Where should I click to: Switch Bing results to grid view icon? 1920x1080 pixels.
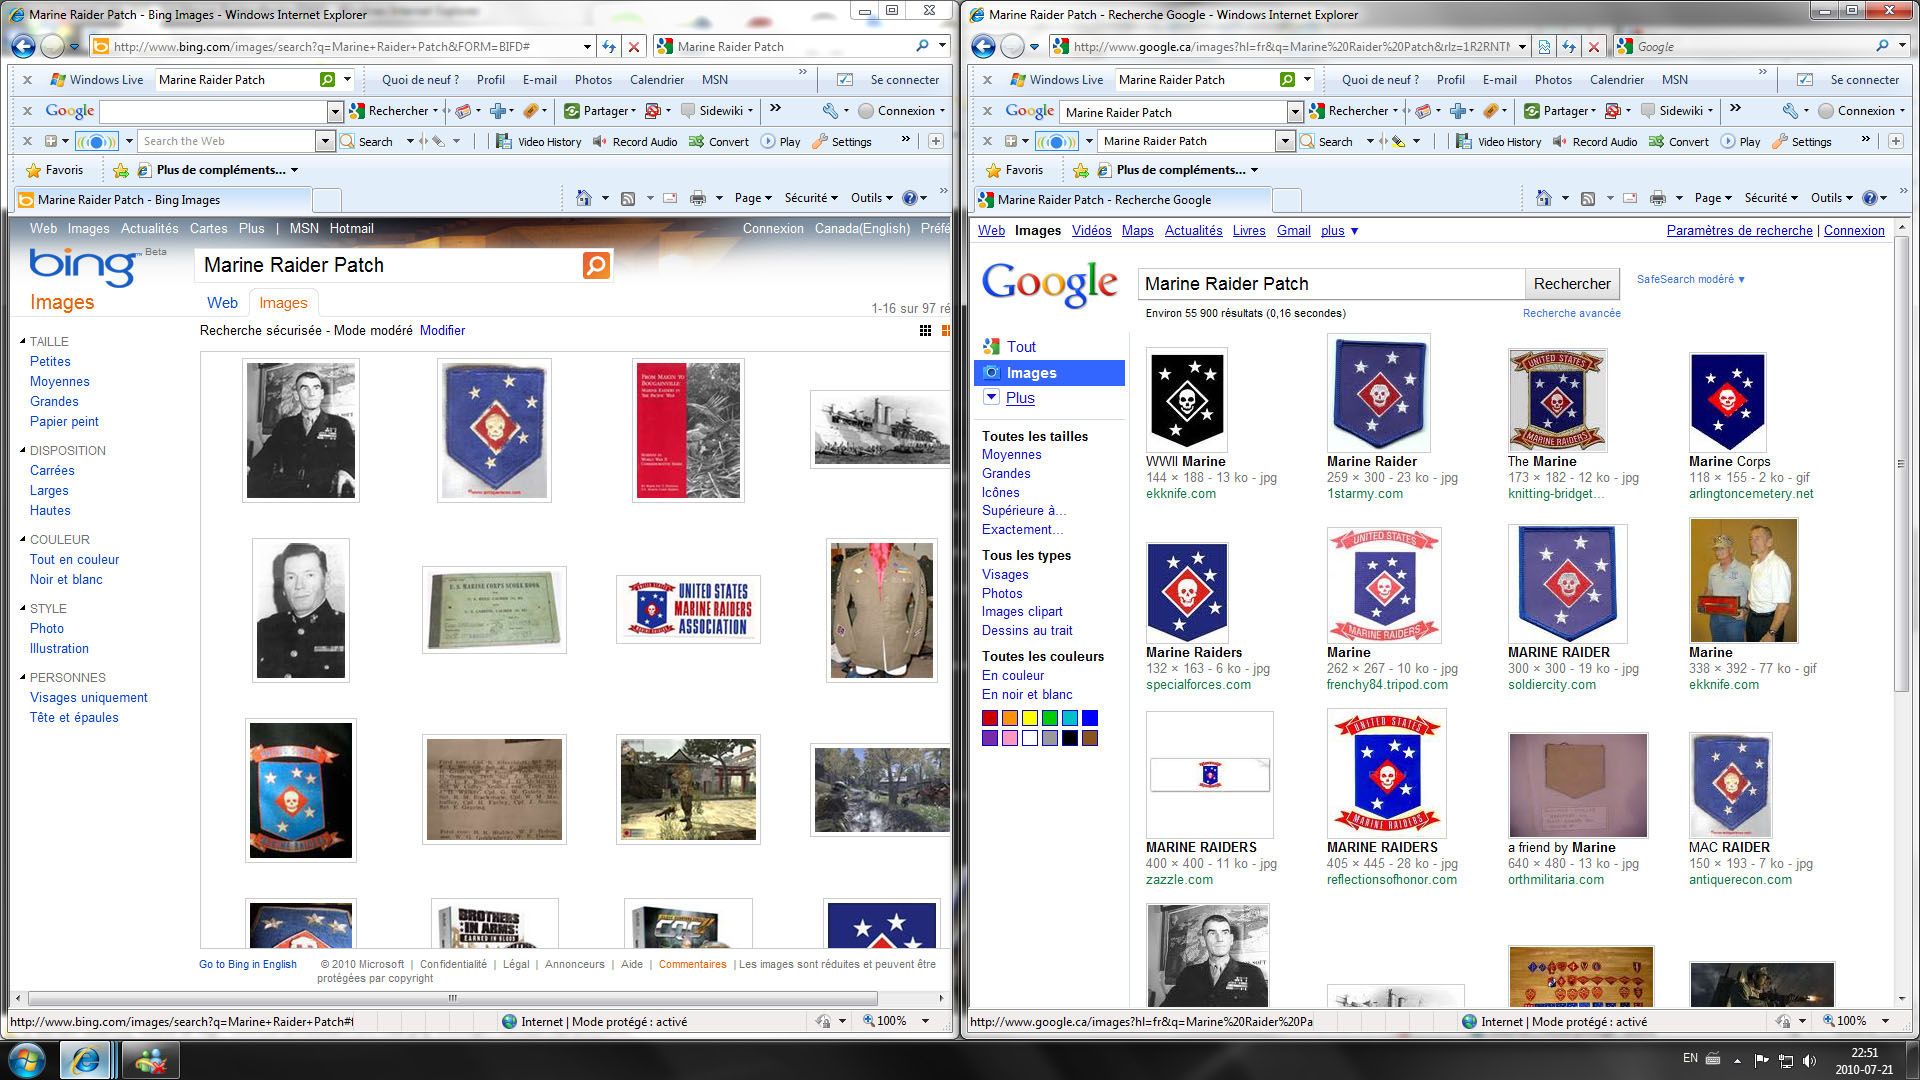pyautogui.click(x=925, y=331)
